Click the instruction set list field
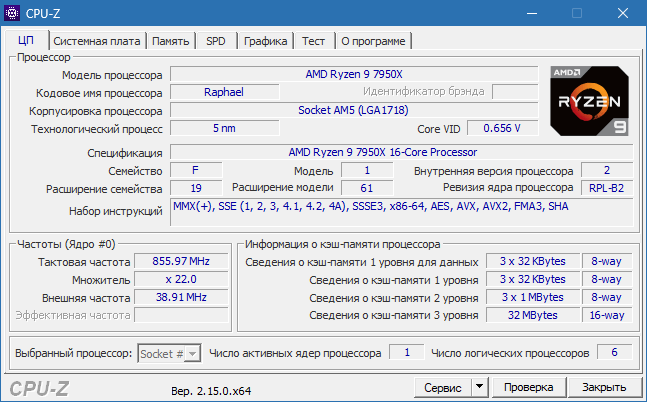The image size is (647, 402). (x=401, y=212)
